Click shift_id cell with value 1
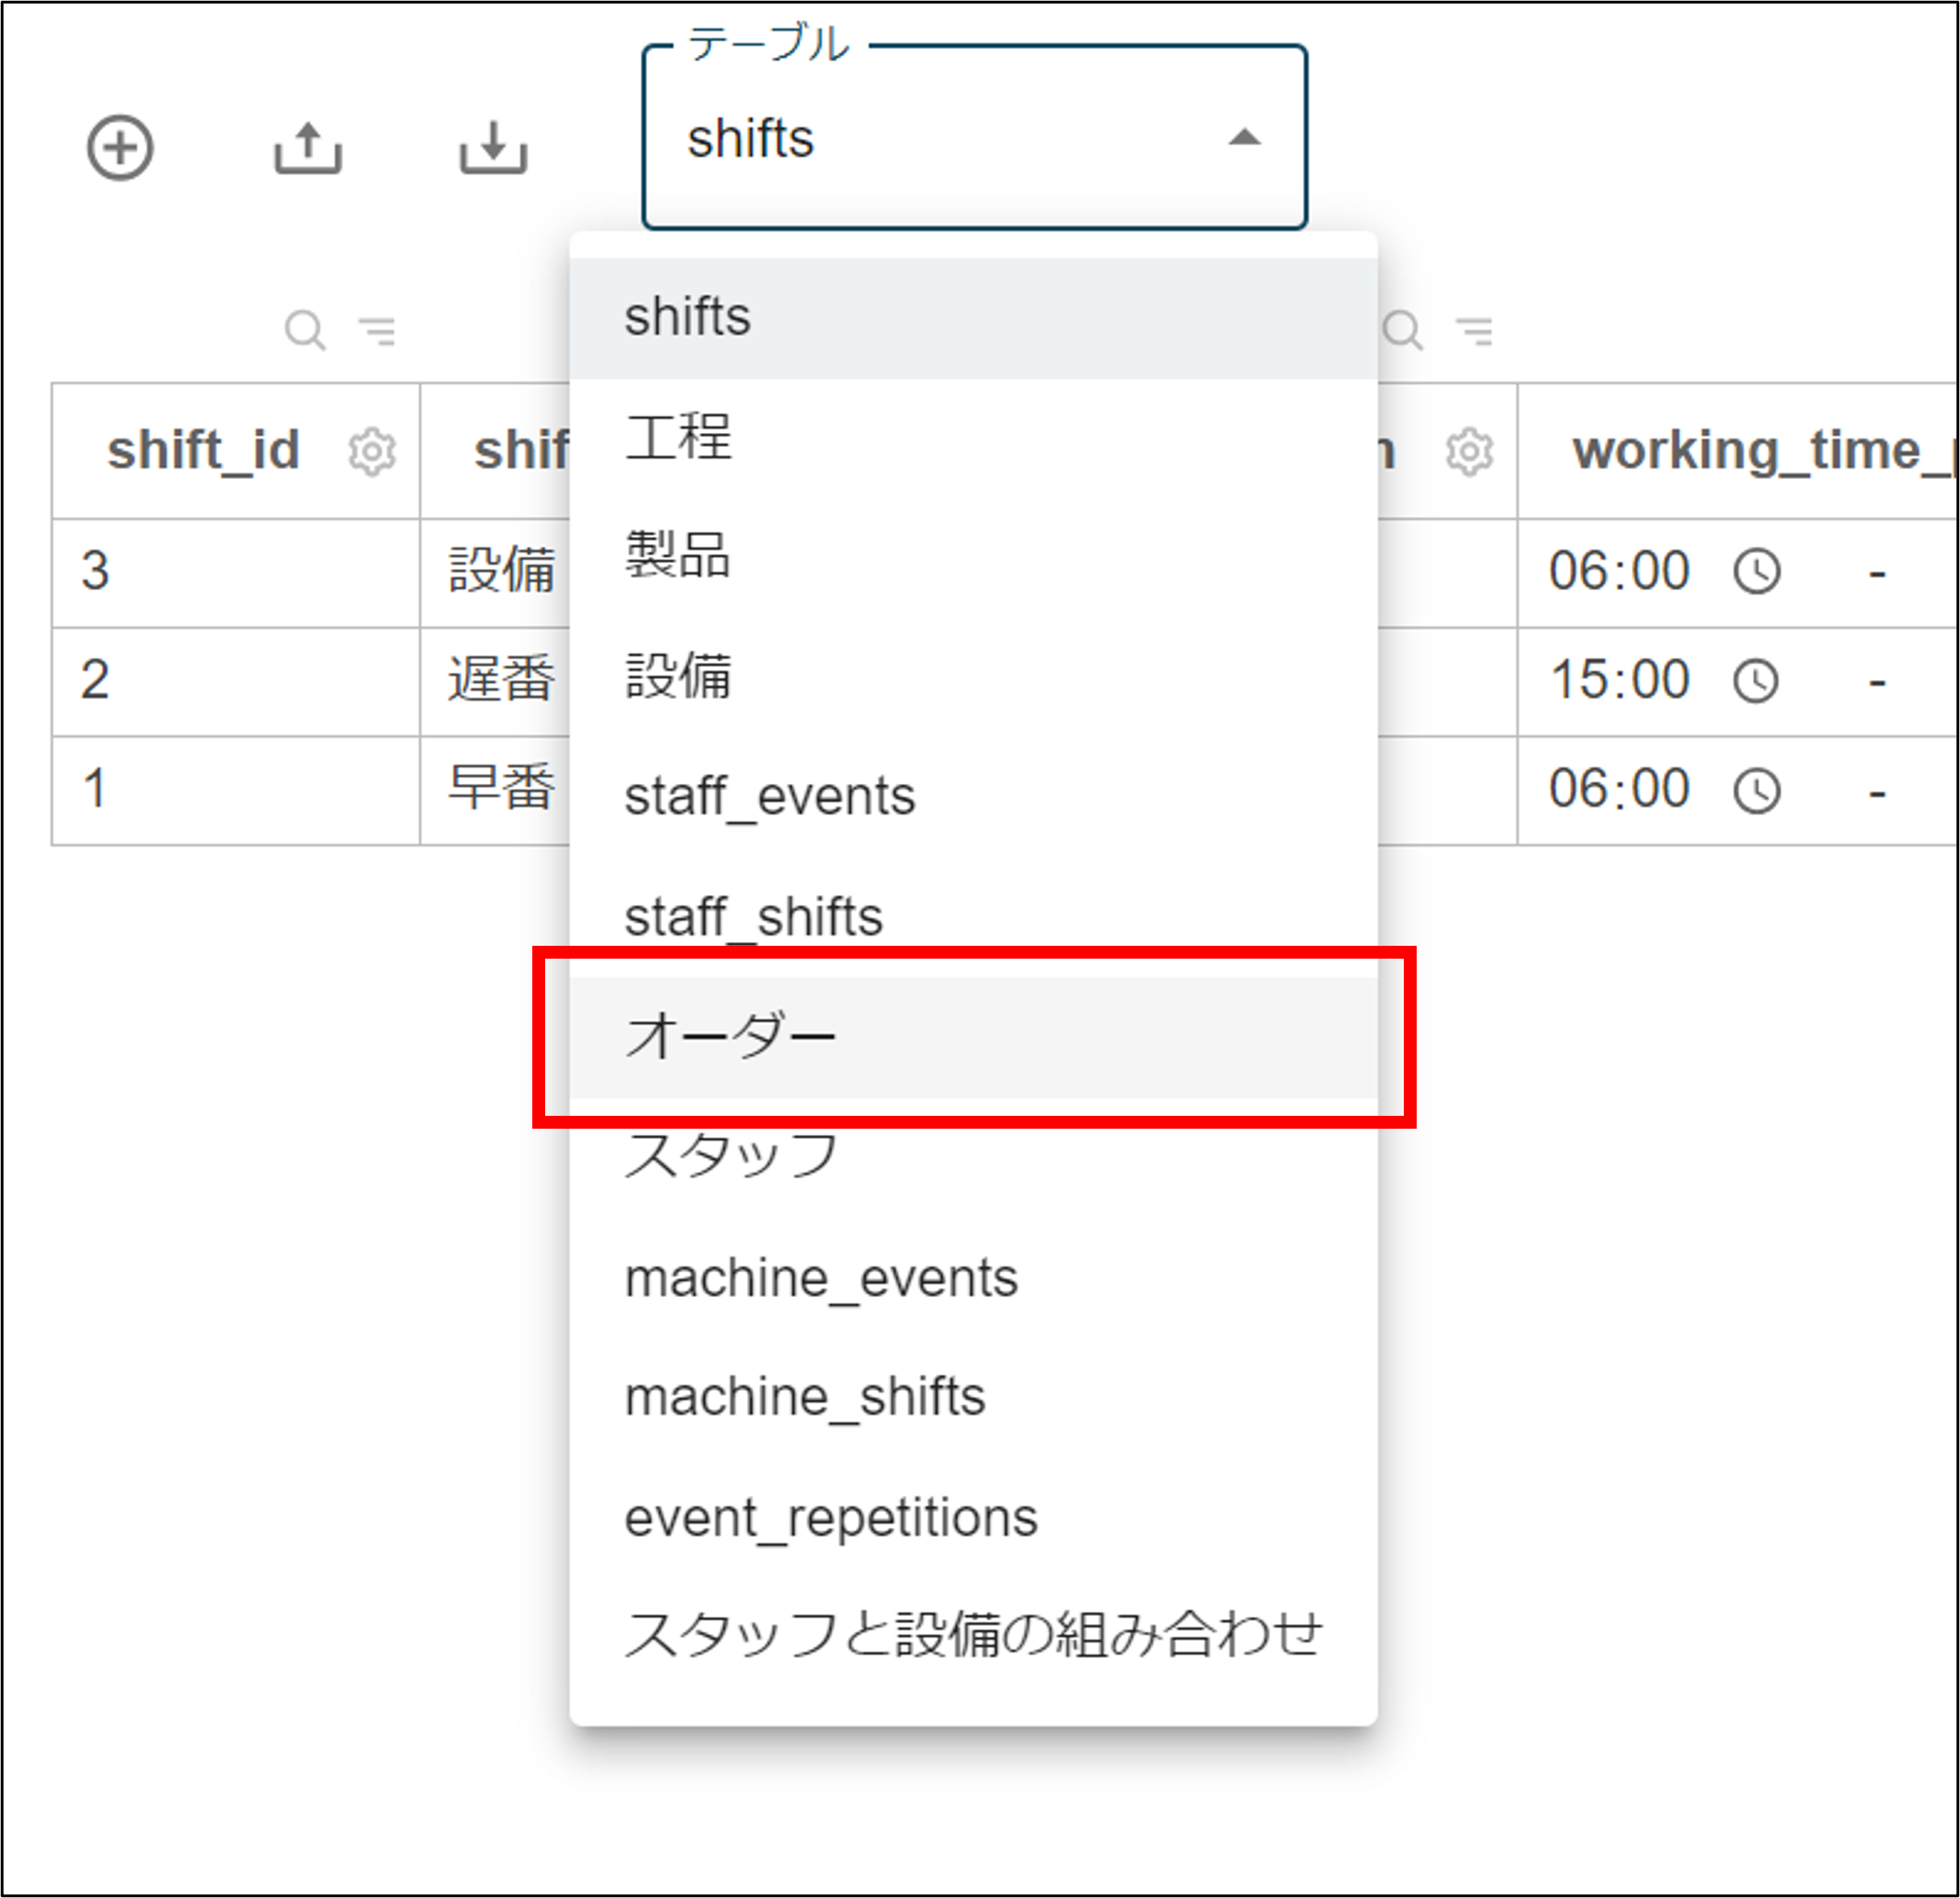This screenshot has height=1898, width=1960. click(236, 790)
